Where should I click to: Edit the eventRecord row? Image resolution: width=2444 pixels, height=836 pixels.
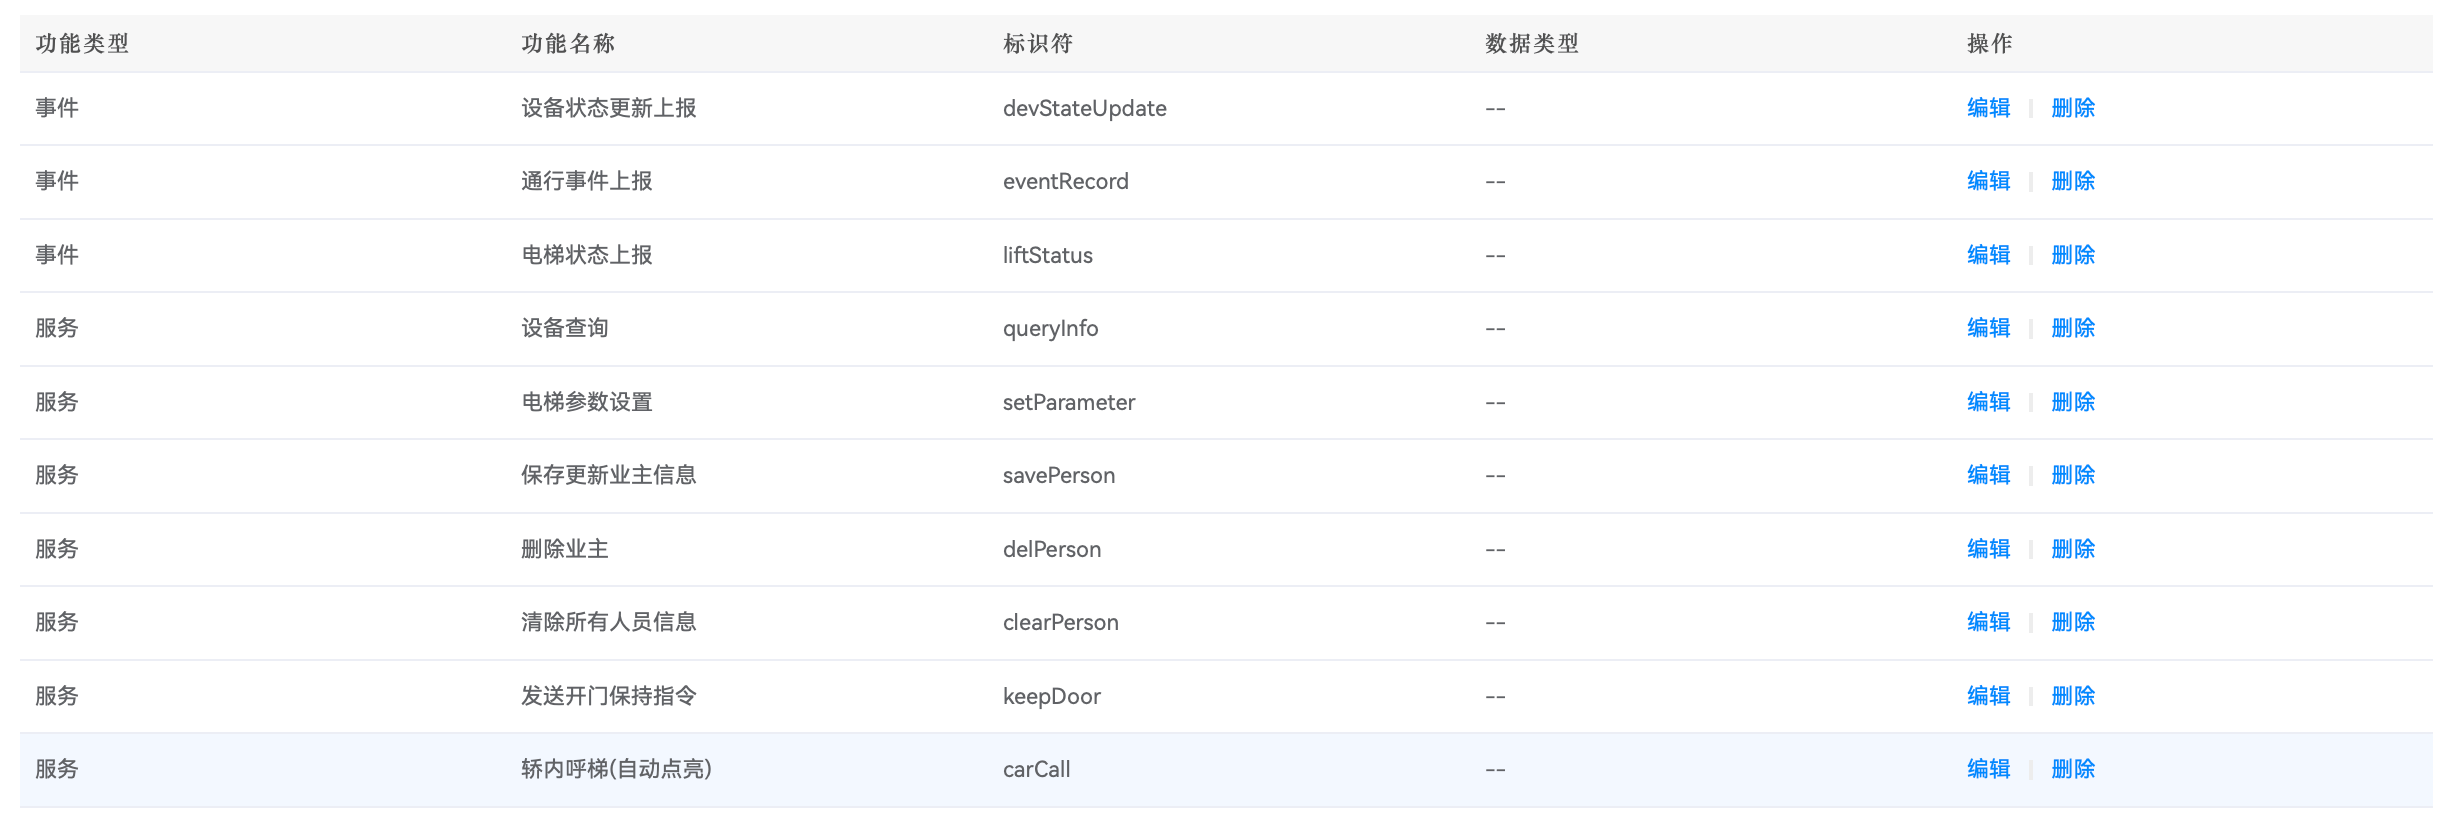[x=1988, y=181]
